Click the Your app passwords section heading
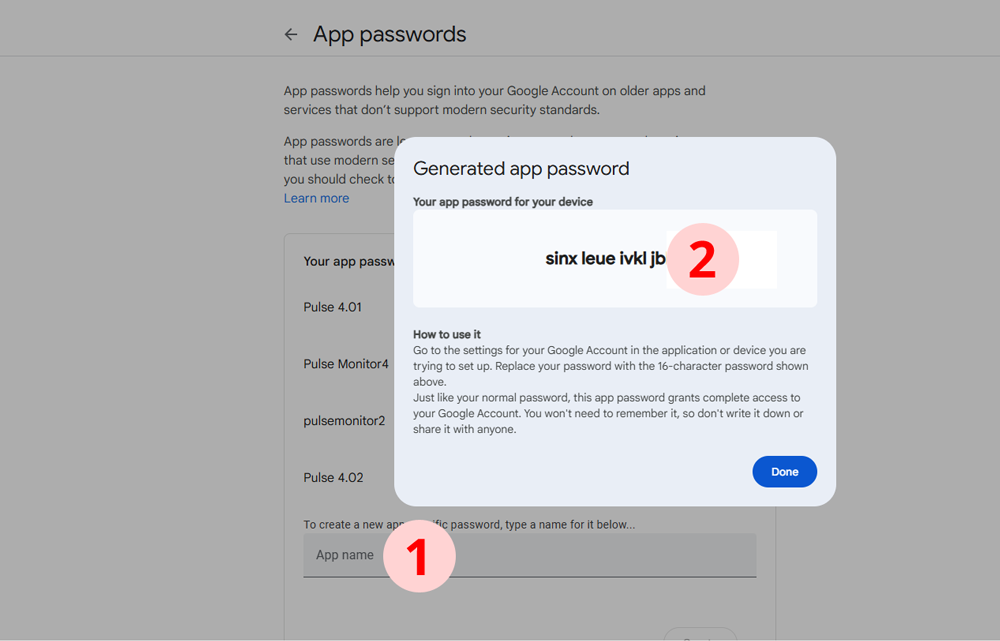This screenshot has height=641, width=1000. coord(349,262)
